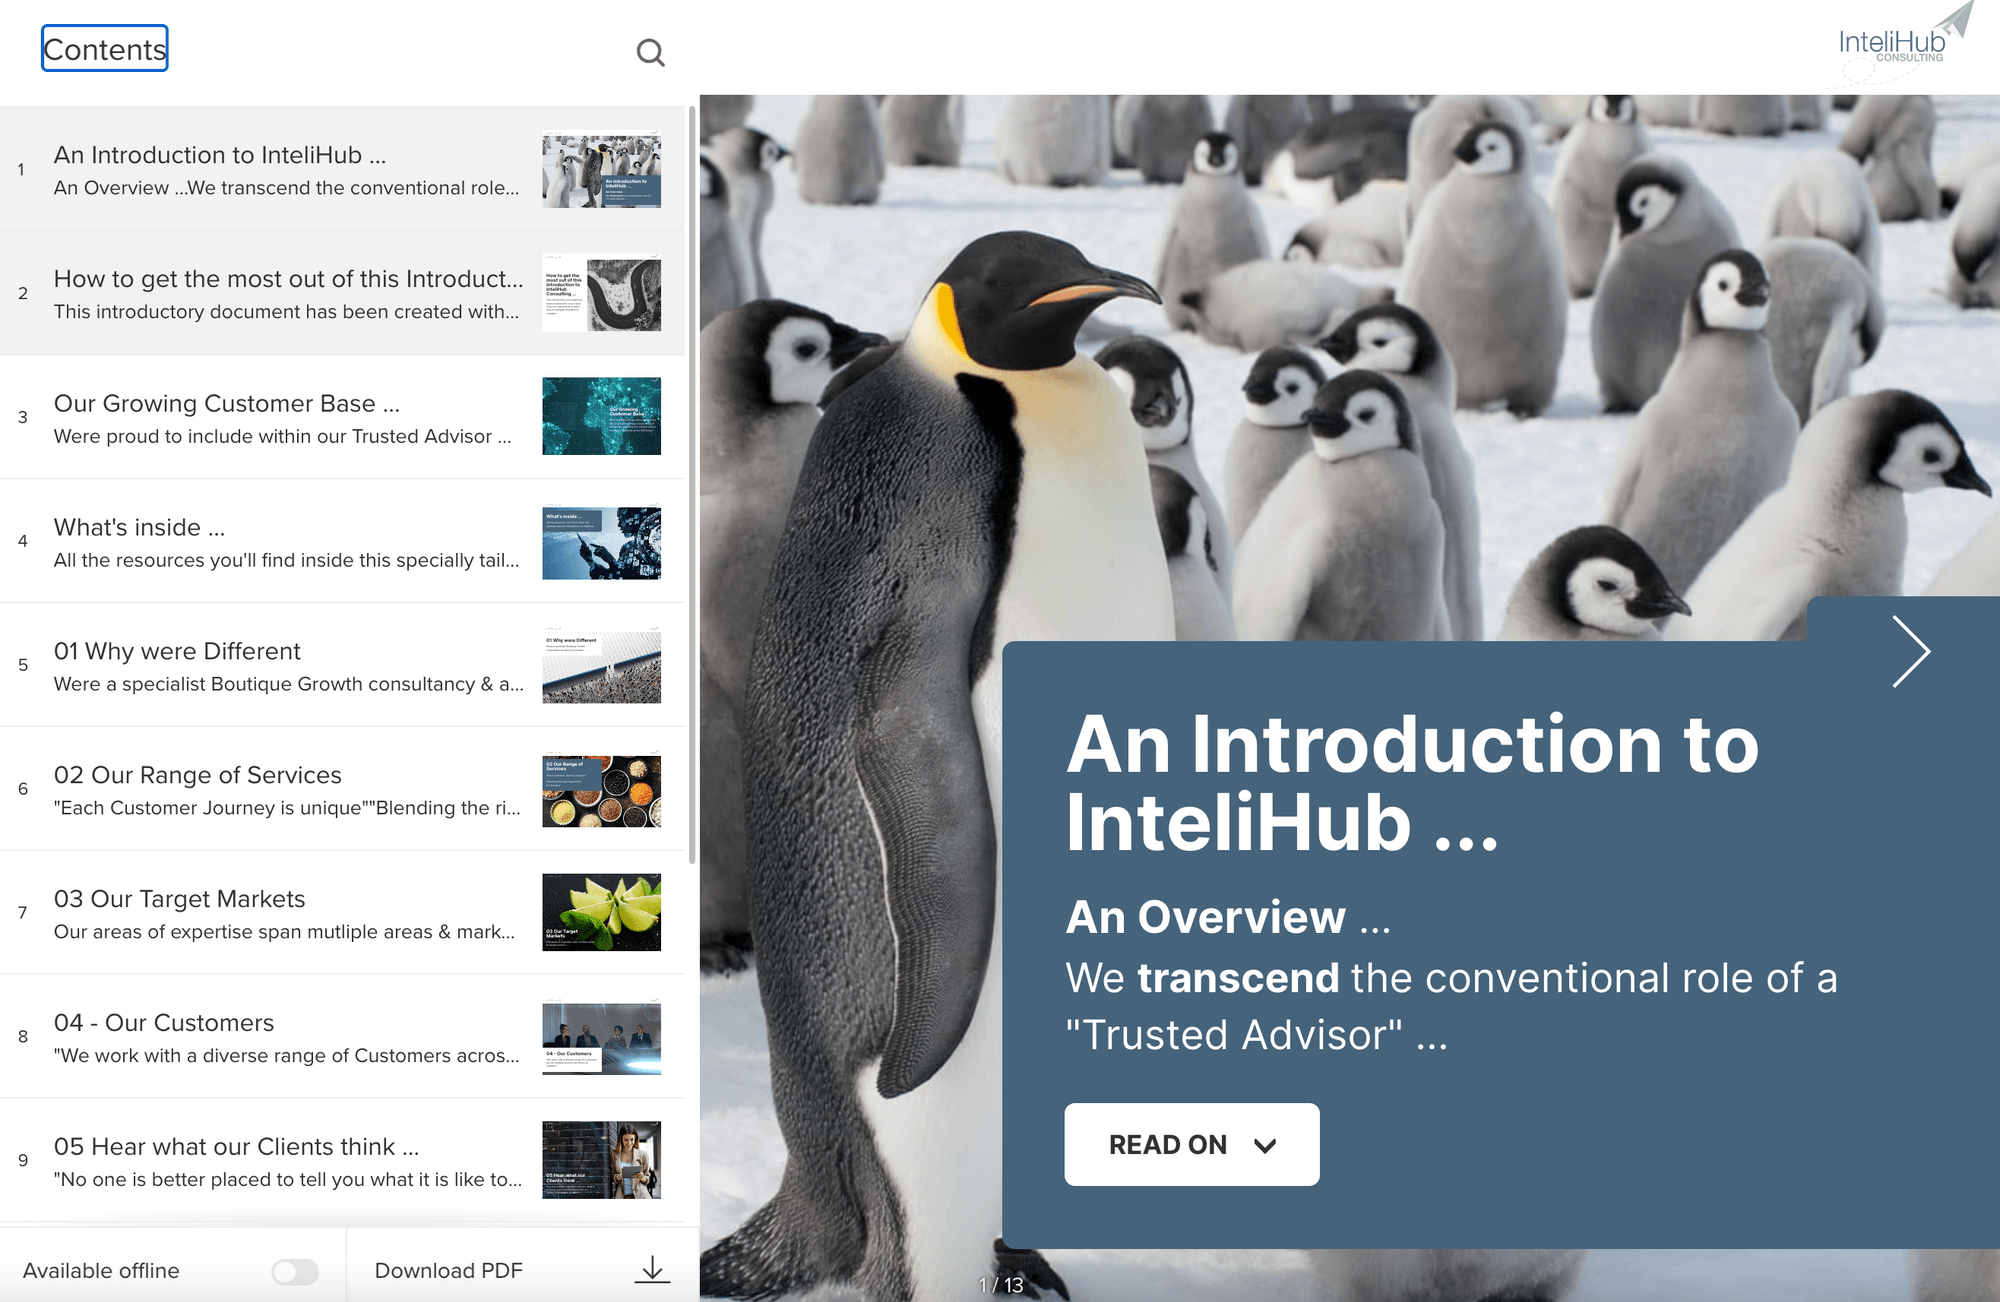
Task: Click the Contents heading
Action: point(105,49)
